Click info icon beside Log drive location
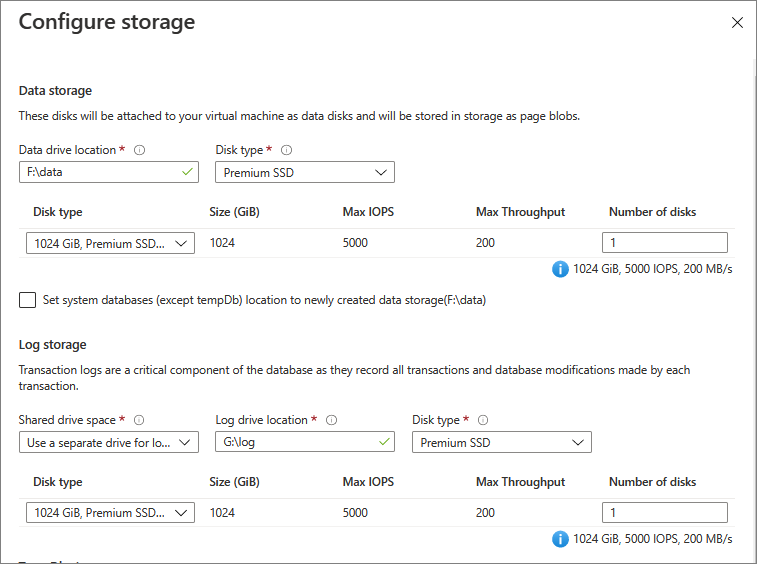The height and width of the screenshot is (564, 757). 332,420
